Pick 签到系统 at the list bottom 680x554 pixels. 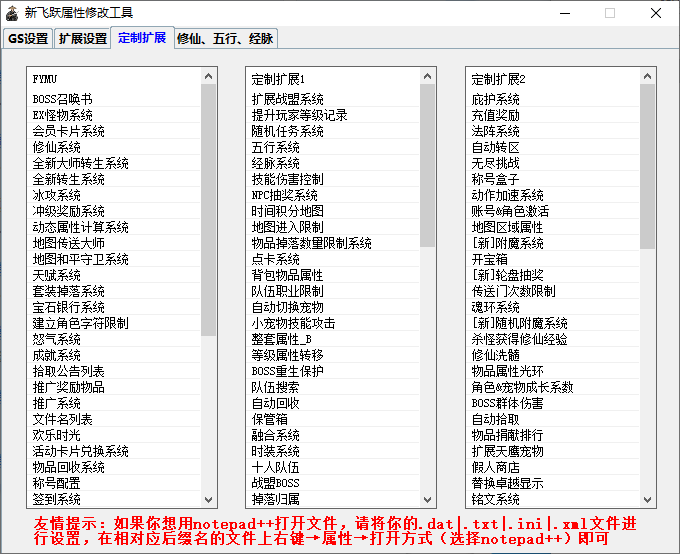point(56,499)
